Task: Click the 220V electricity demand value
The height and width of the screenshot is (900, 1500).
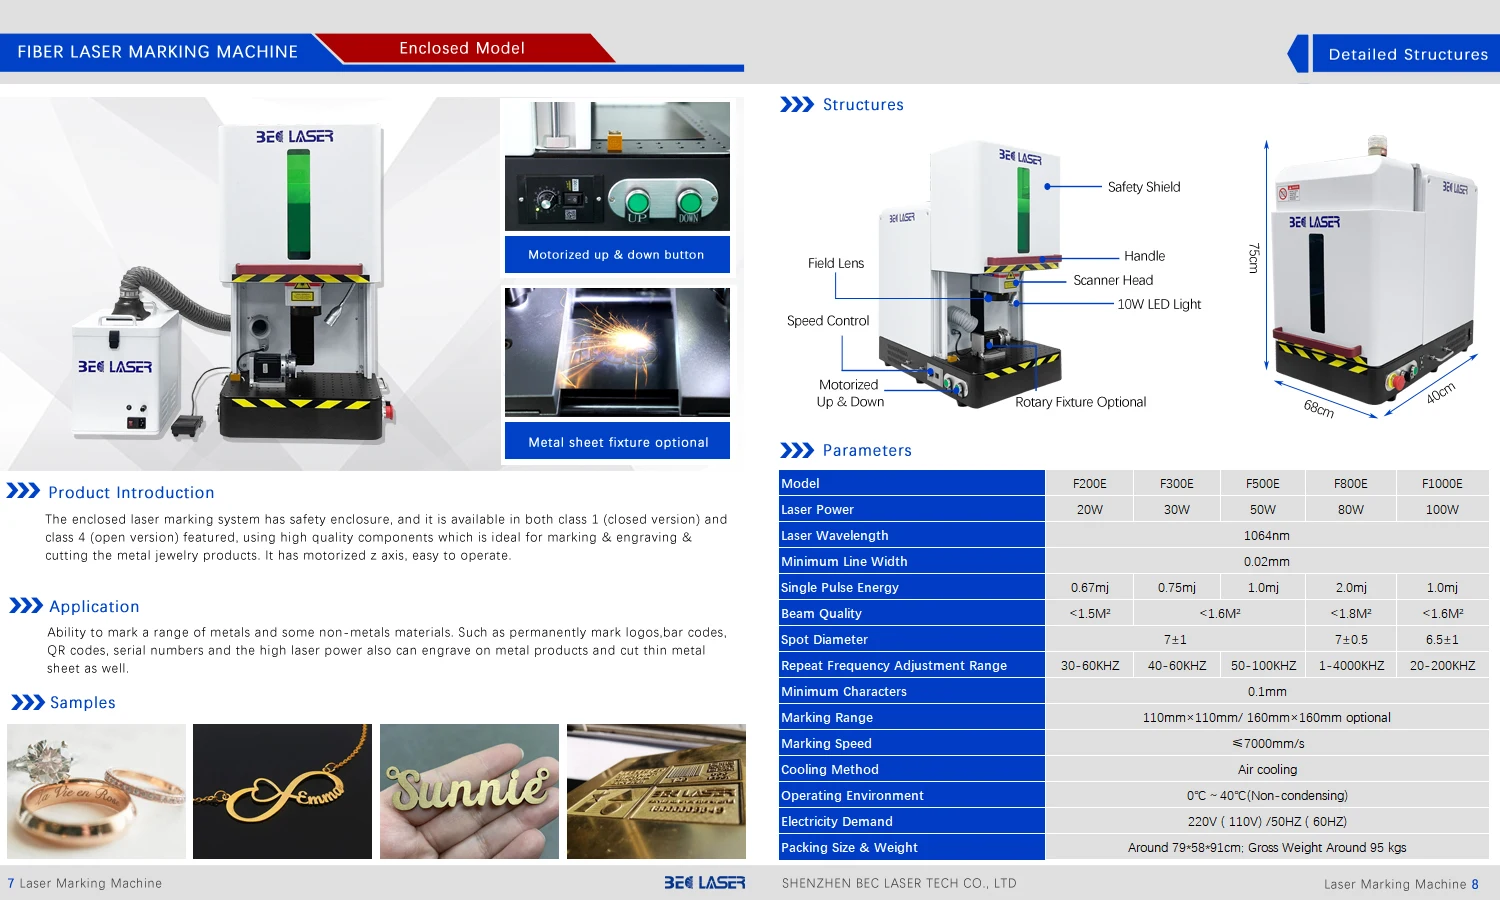Action: [1267, 821]
